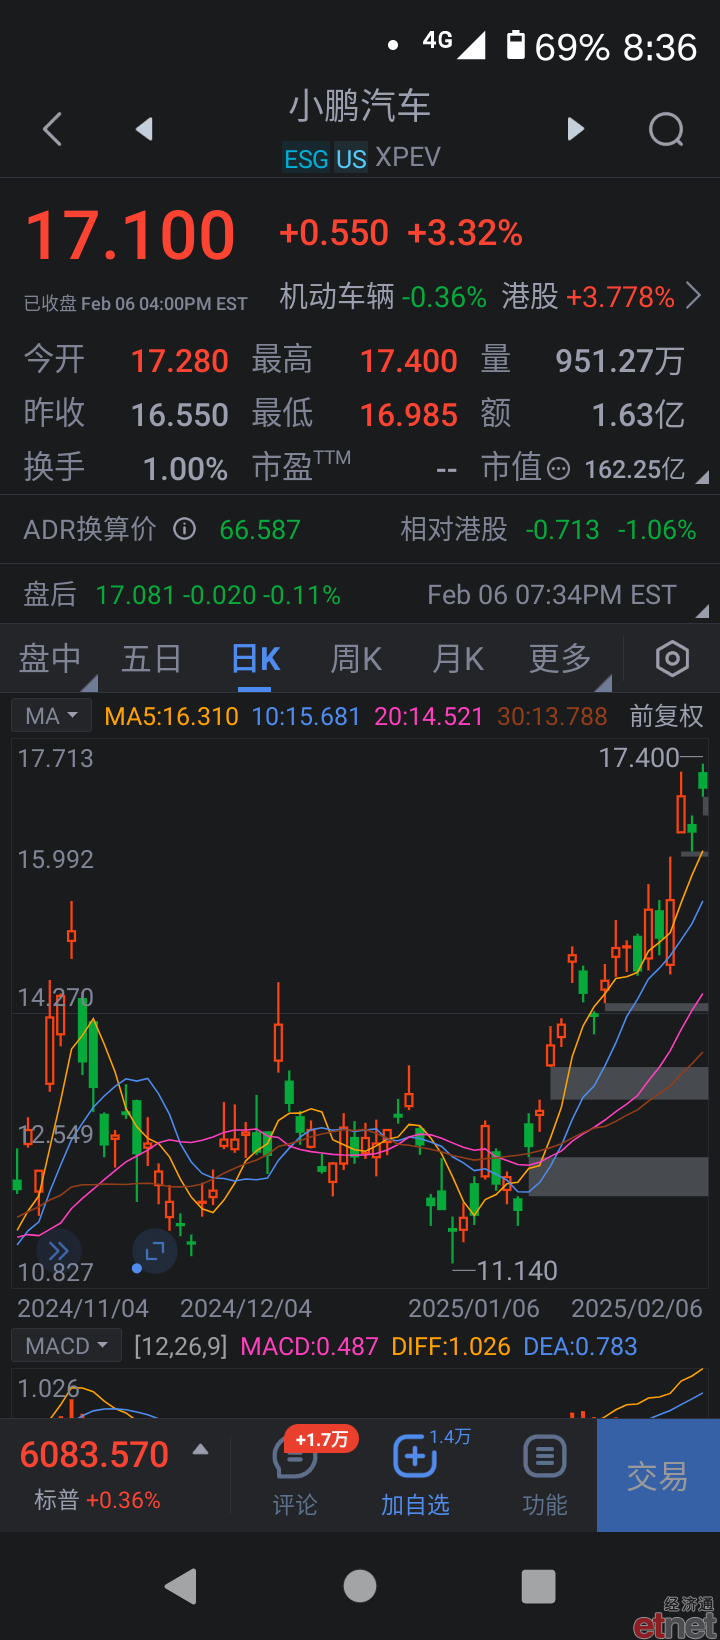Open chart settings hexagon icon
The height and width of the screenshot is (1640, 720).
672,659
